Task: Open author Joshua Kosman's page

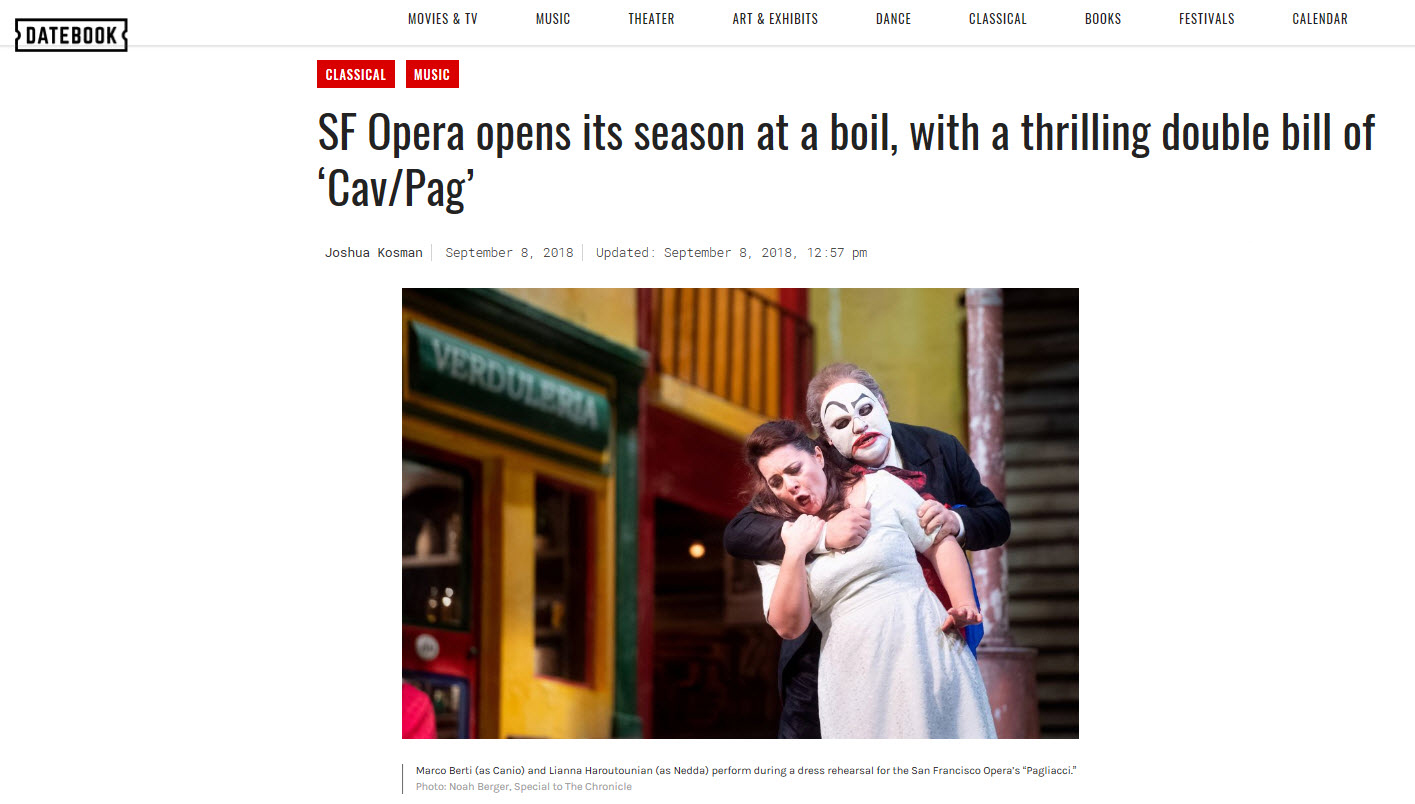Action: click(374, 253)
